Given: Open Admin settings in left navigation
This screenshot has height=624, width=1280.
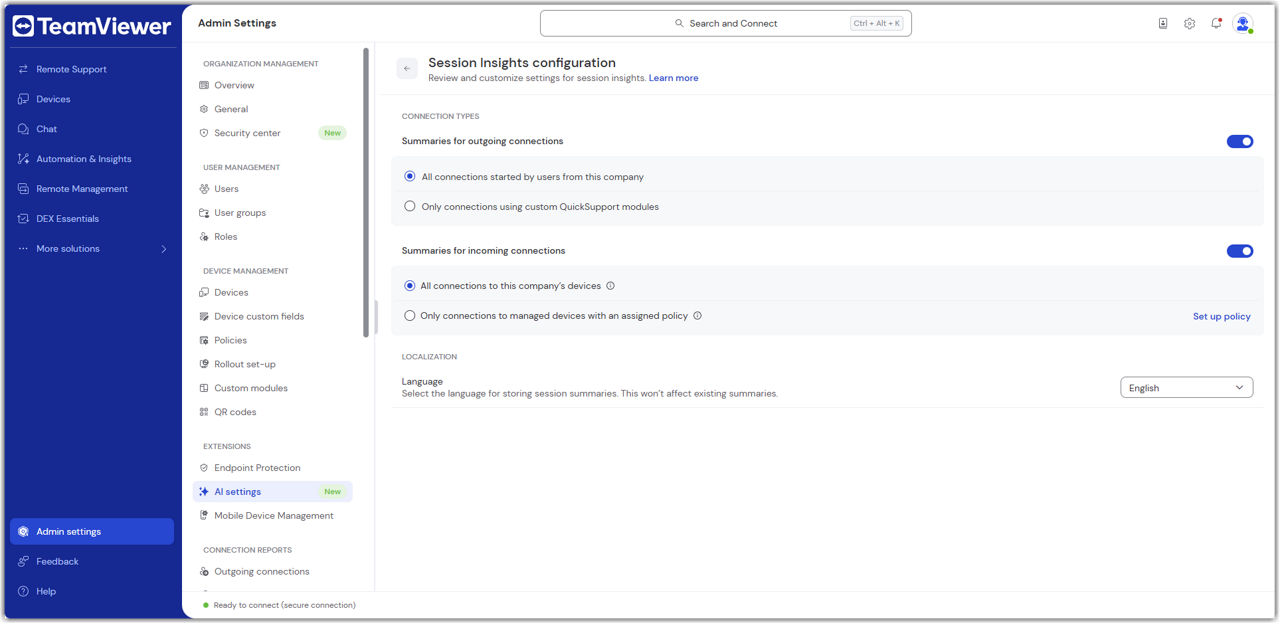Looking at the screenshot, I should pos(92,532).
